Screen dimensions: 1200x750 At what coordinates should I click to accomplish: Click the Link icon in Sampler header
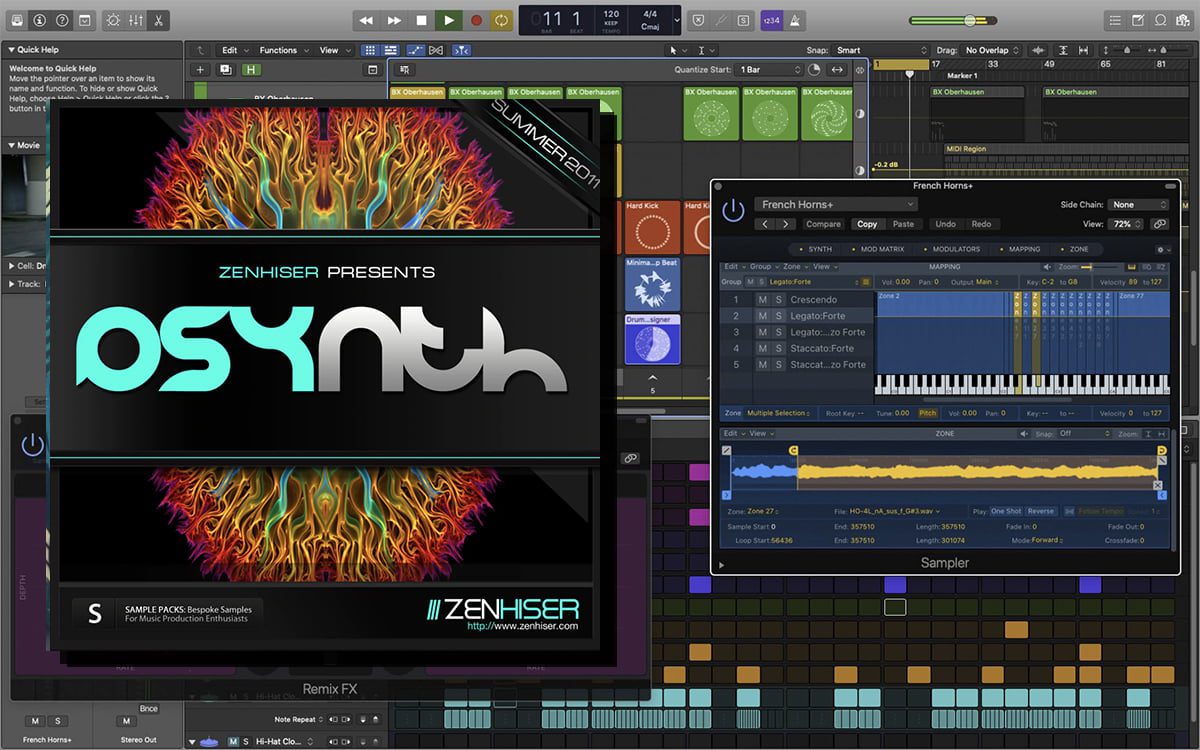coord(1160,224)
